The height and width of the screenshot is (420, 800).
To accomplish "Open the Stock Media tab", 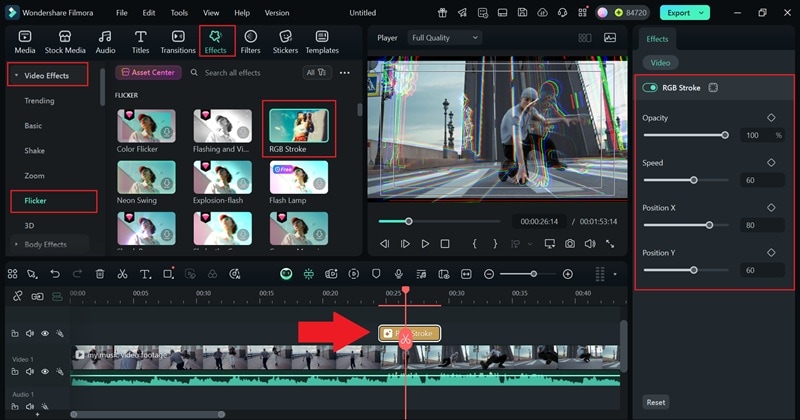I will pos(65,42).
